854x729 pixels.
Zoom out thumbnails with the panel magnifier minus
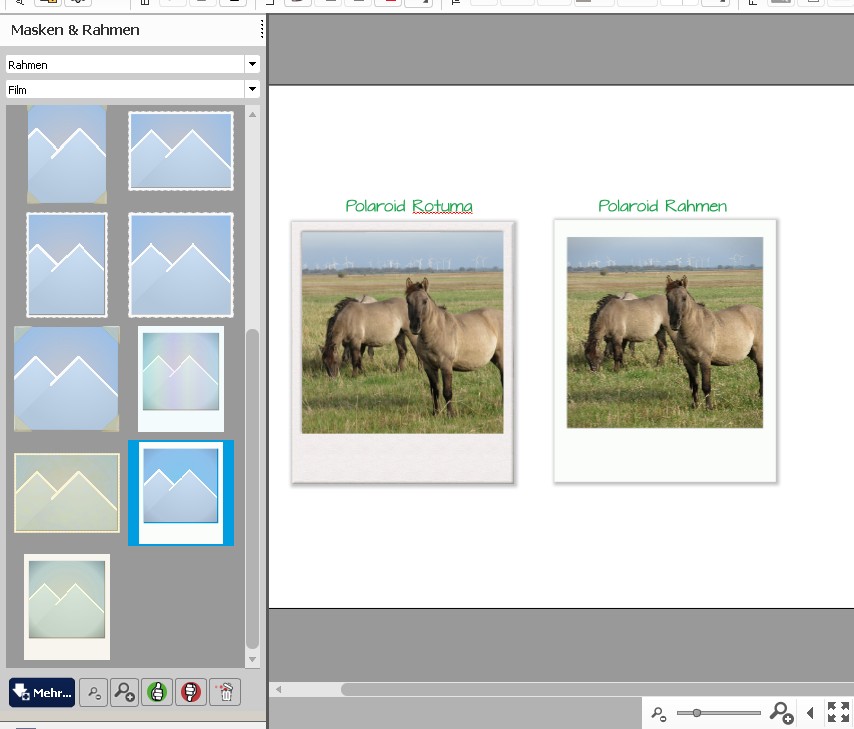pyautogui.click(x=94, y=692)
